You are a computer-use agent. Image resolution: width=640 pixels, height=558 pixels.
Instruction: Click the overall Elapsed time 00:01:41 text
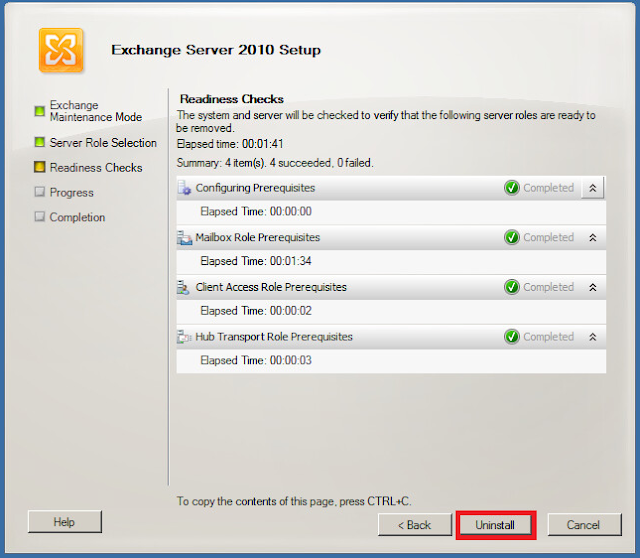(230, 144)
